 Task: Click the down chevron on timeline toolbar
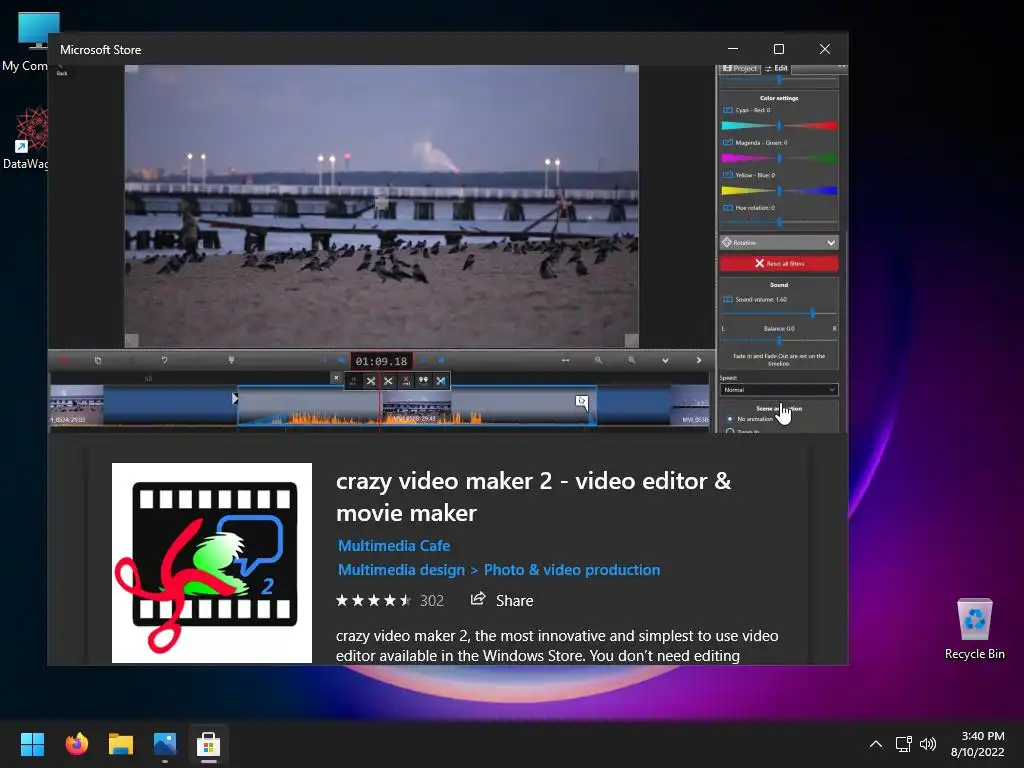click(665, 360)
